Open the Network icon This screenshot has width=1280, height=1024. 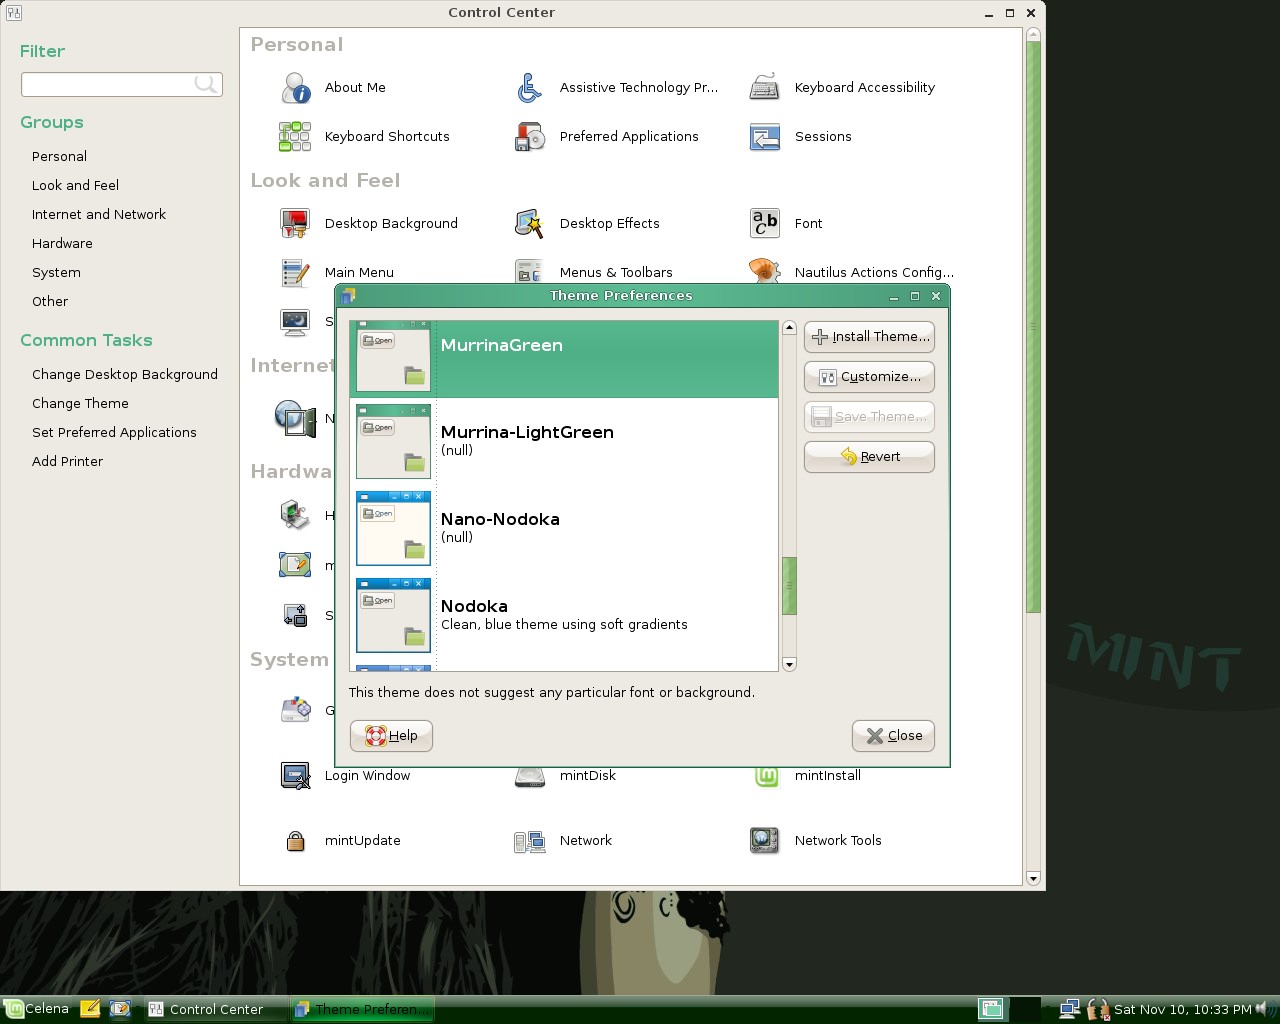click(x=530, y=841)
